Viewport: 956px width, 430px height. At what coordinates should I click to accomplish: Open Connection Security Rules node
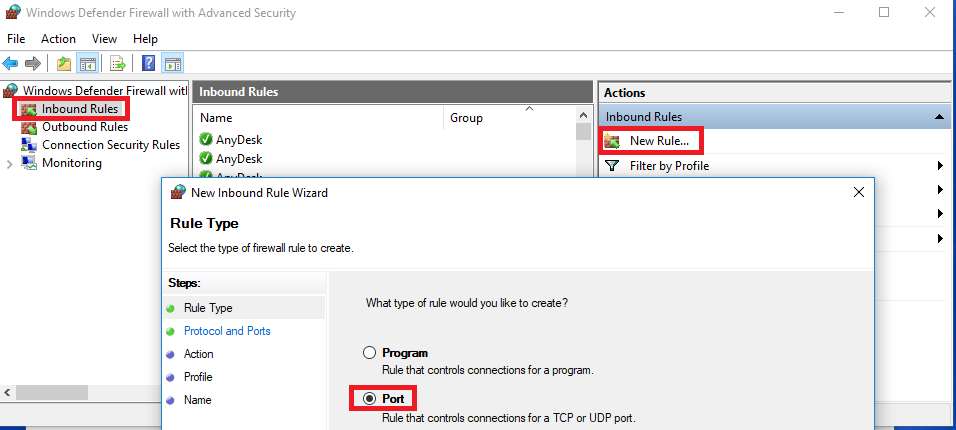(110, 145)
